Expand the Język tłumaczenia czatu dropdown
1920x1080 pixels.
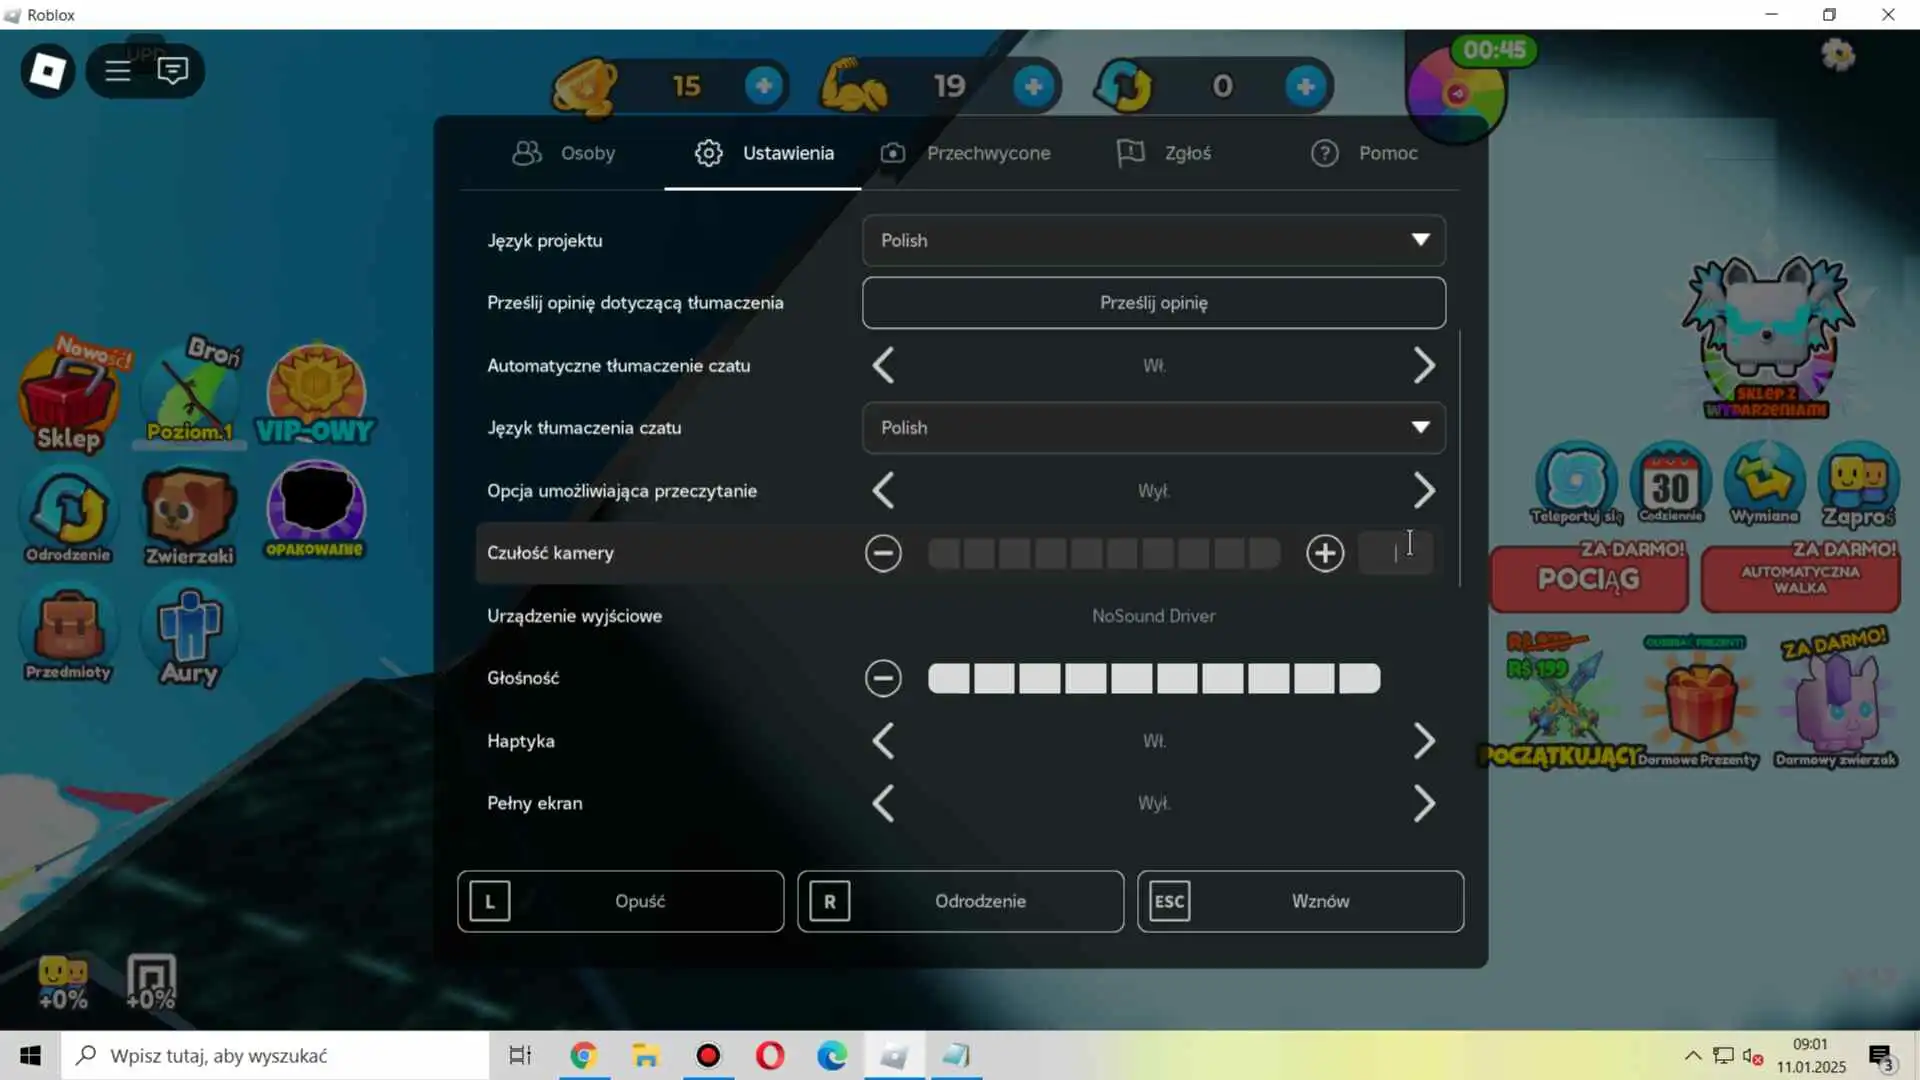[x=1153, y=428]
